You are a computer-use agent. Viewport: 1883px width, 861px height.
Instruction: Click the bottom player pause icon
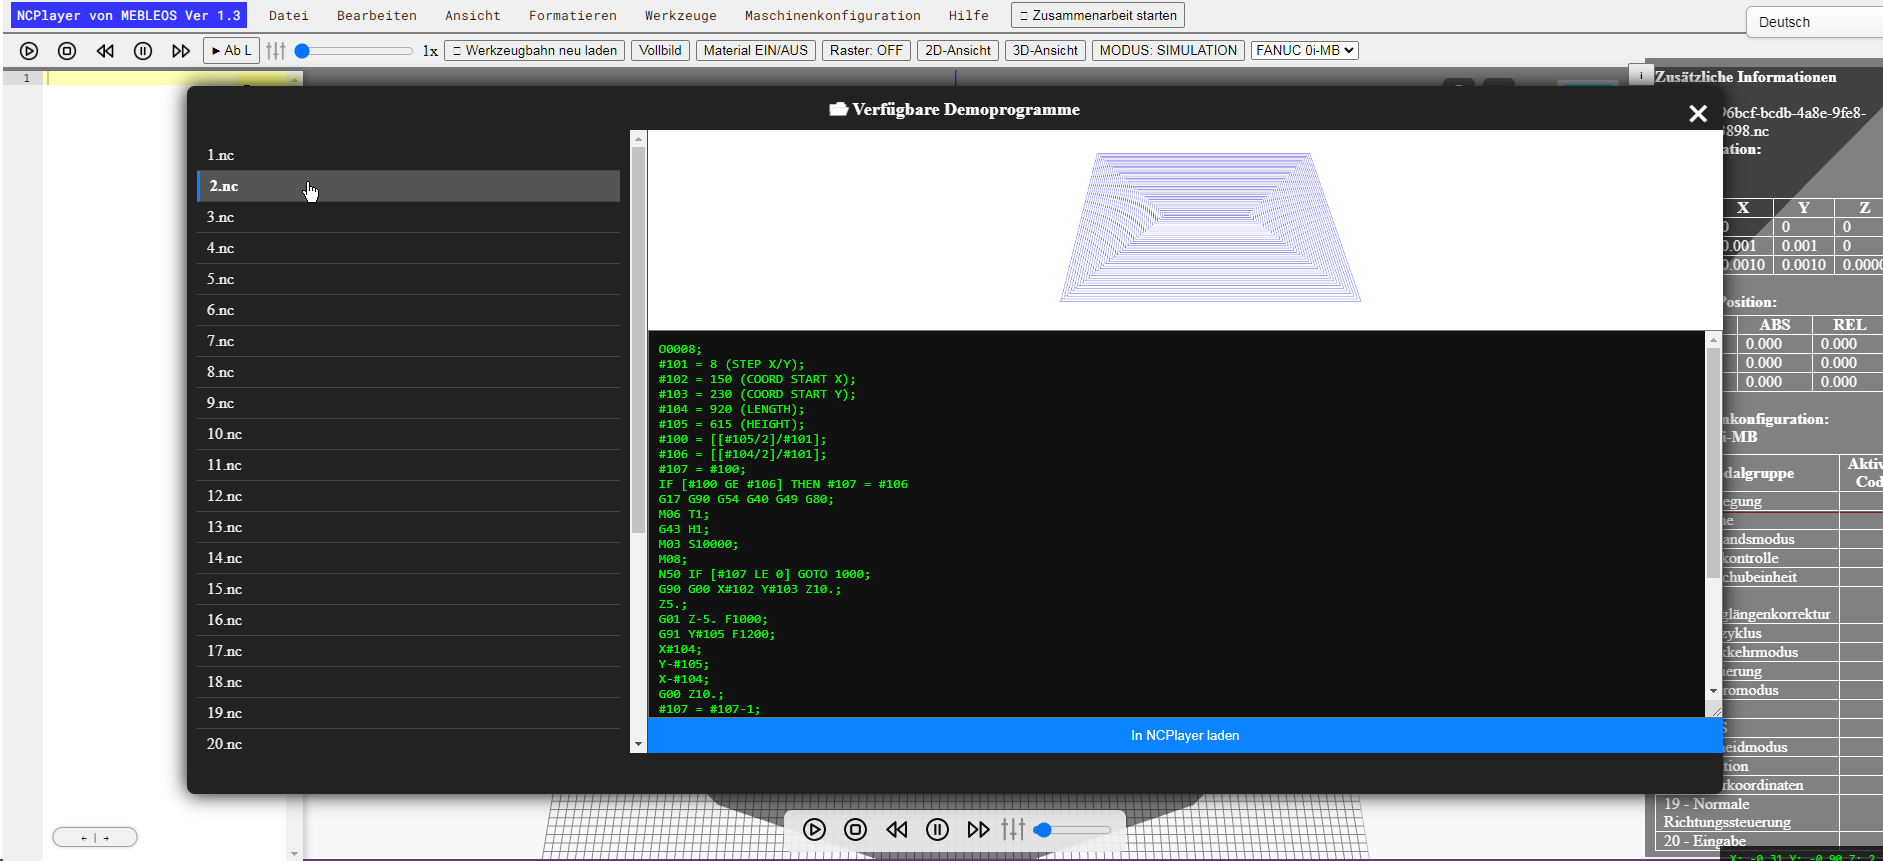coord(937,829)
